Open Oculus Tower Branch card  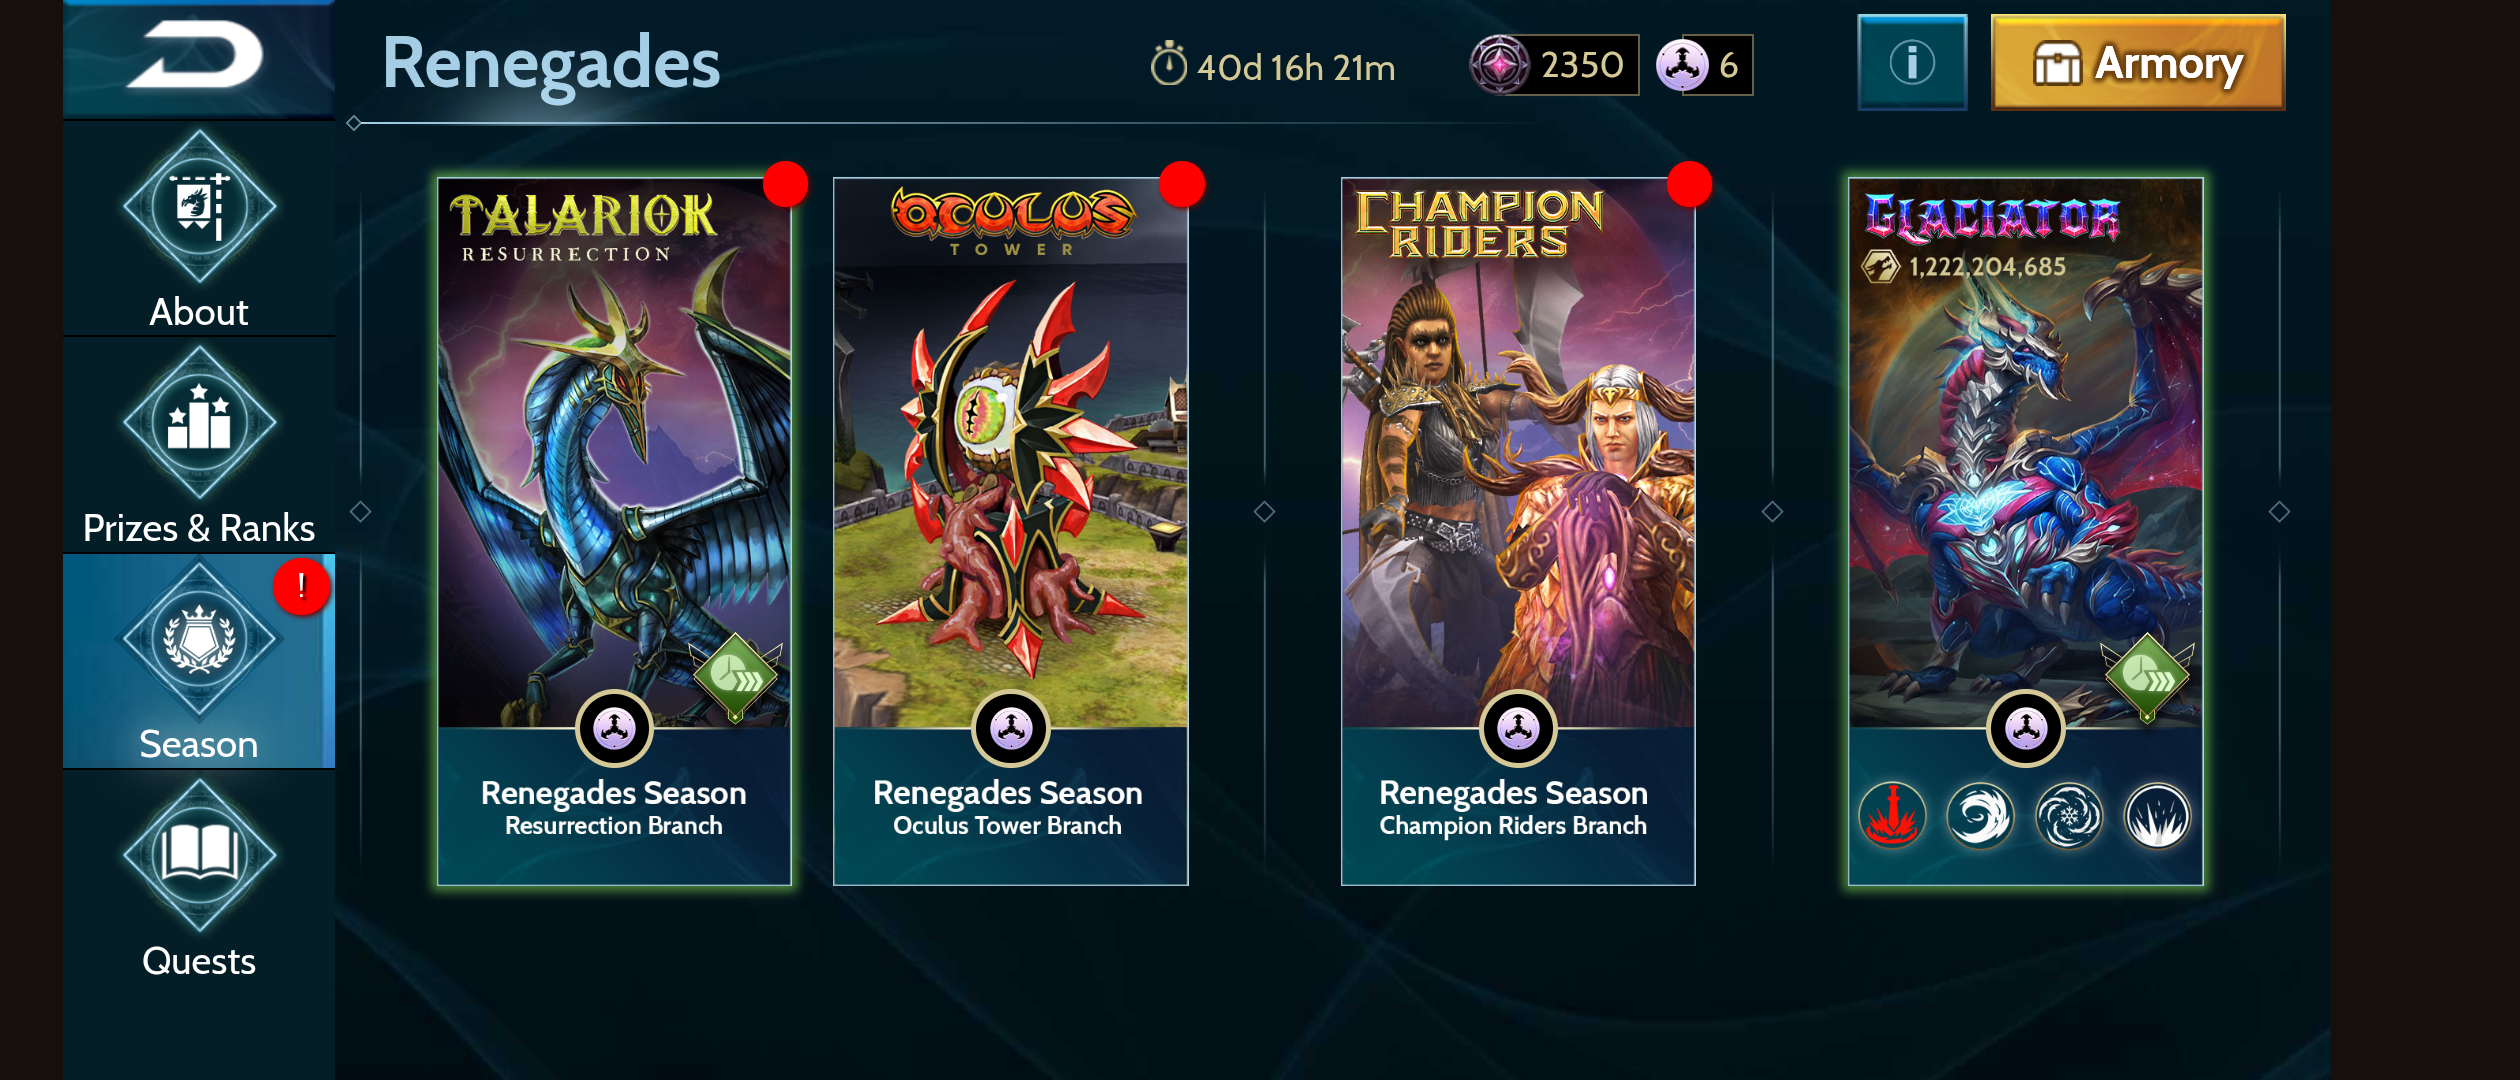(1010, 532)
